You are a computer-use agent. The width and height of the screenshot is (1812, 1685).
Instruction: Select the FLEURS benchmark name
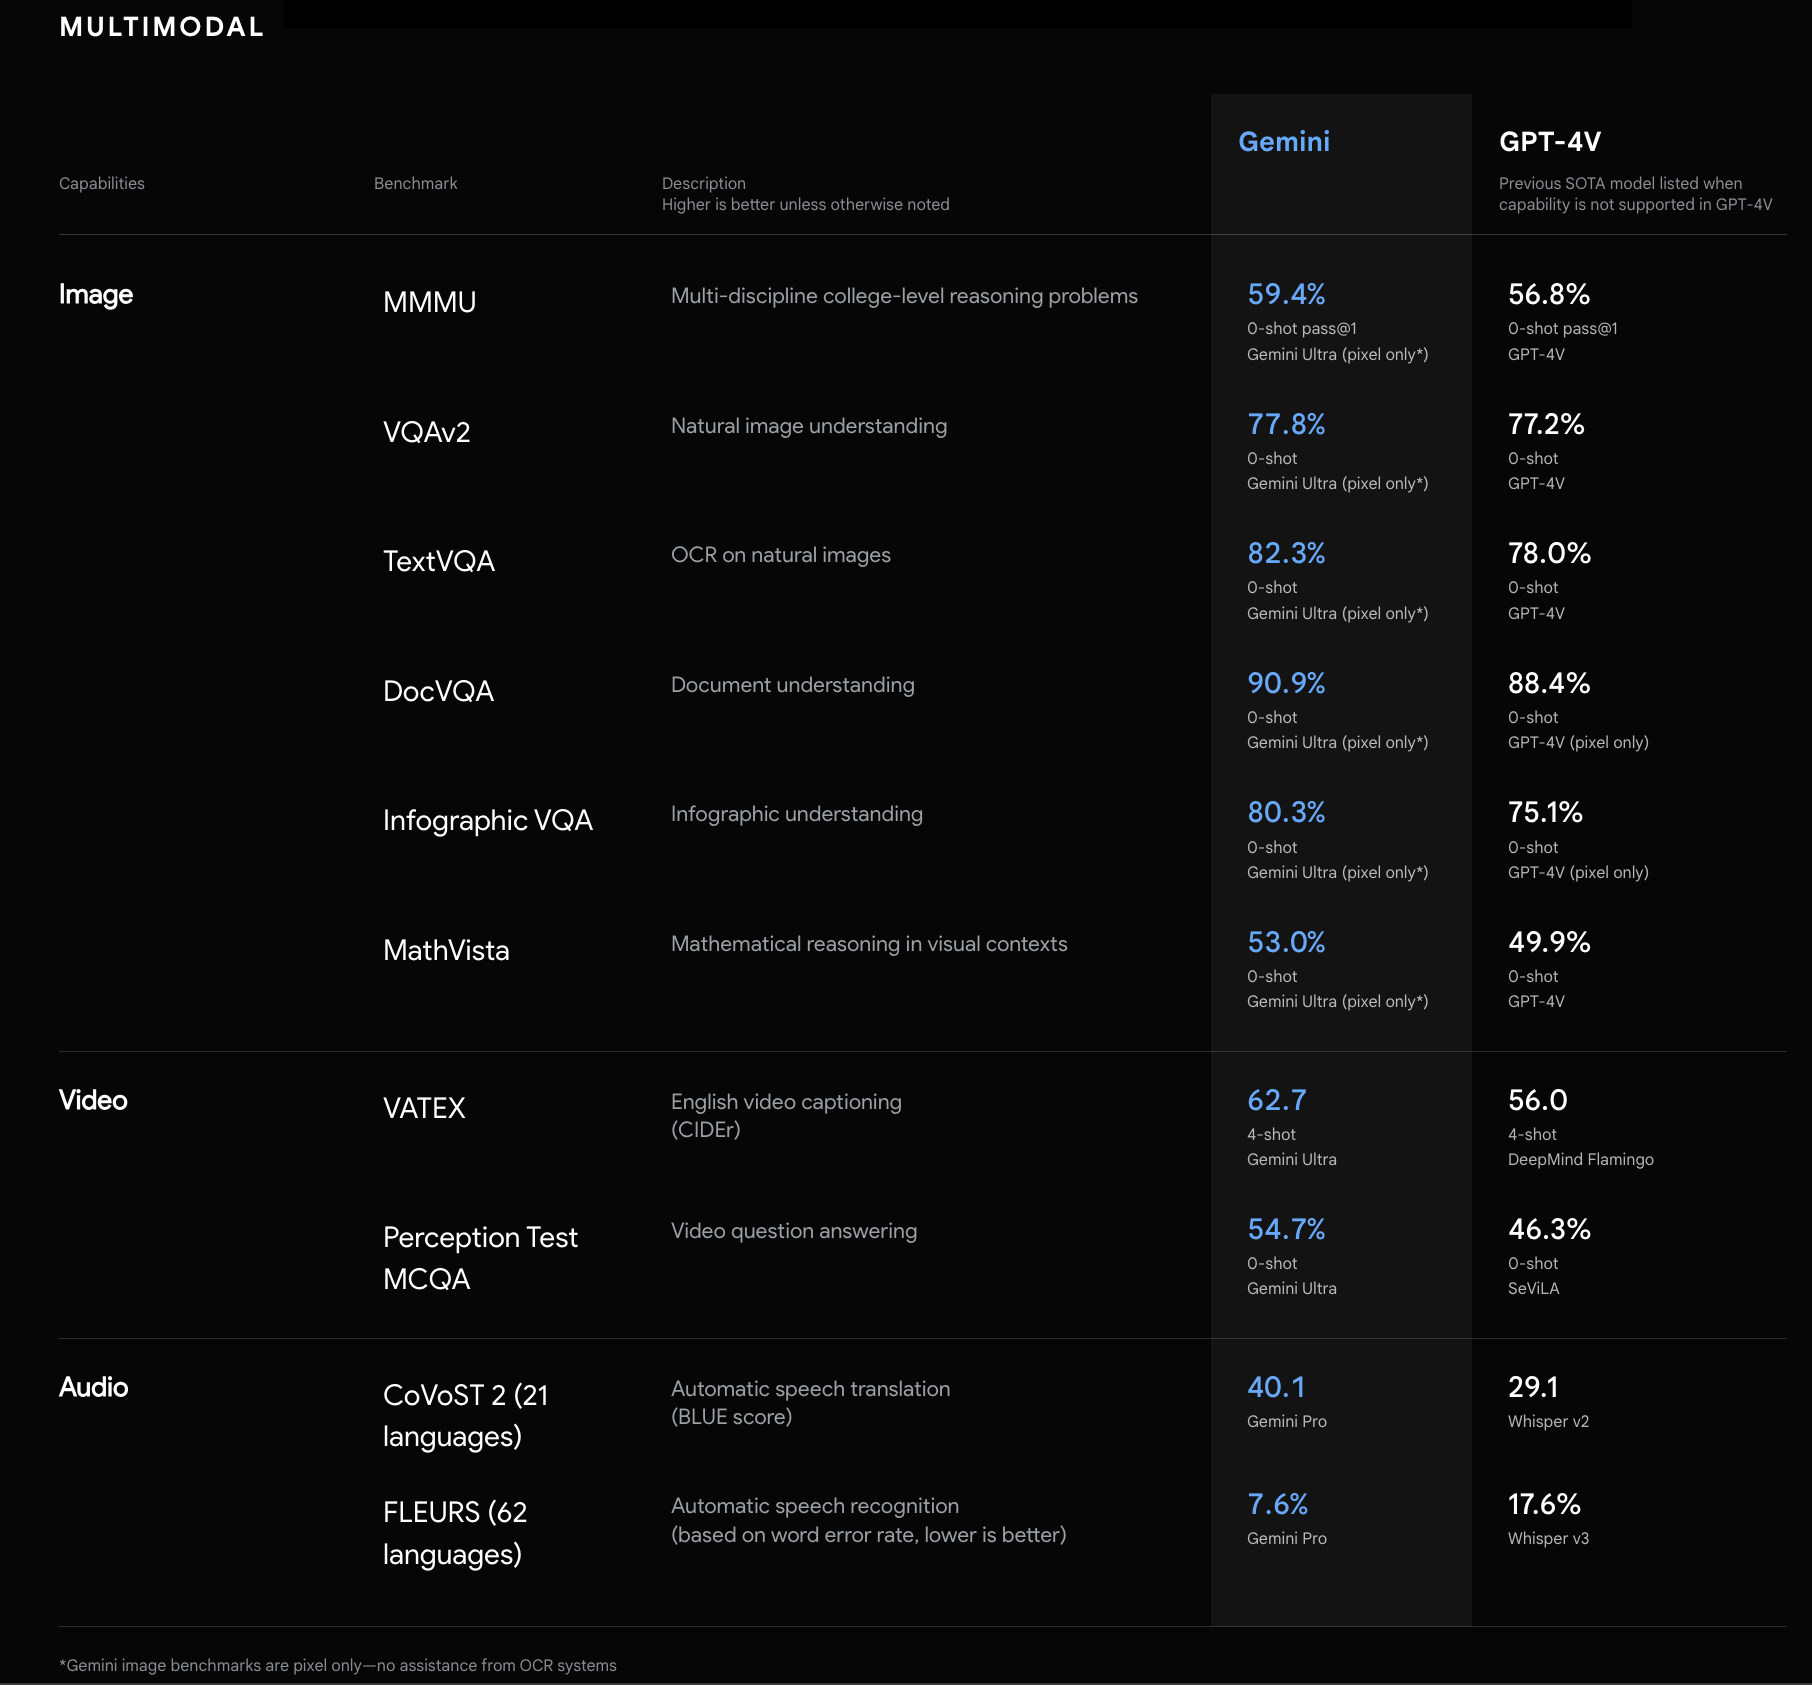pyautogui.click(x=454, y=1533)
